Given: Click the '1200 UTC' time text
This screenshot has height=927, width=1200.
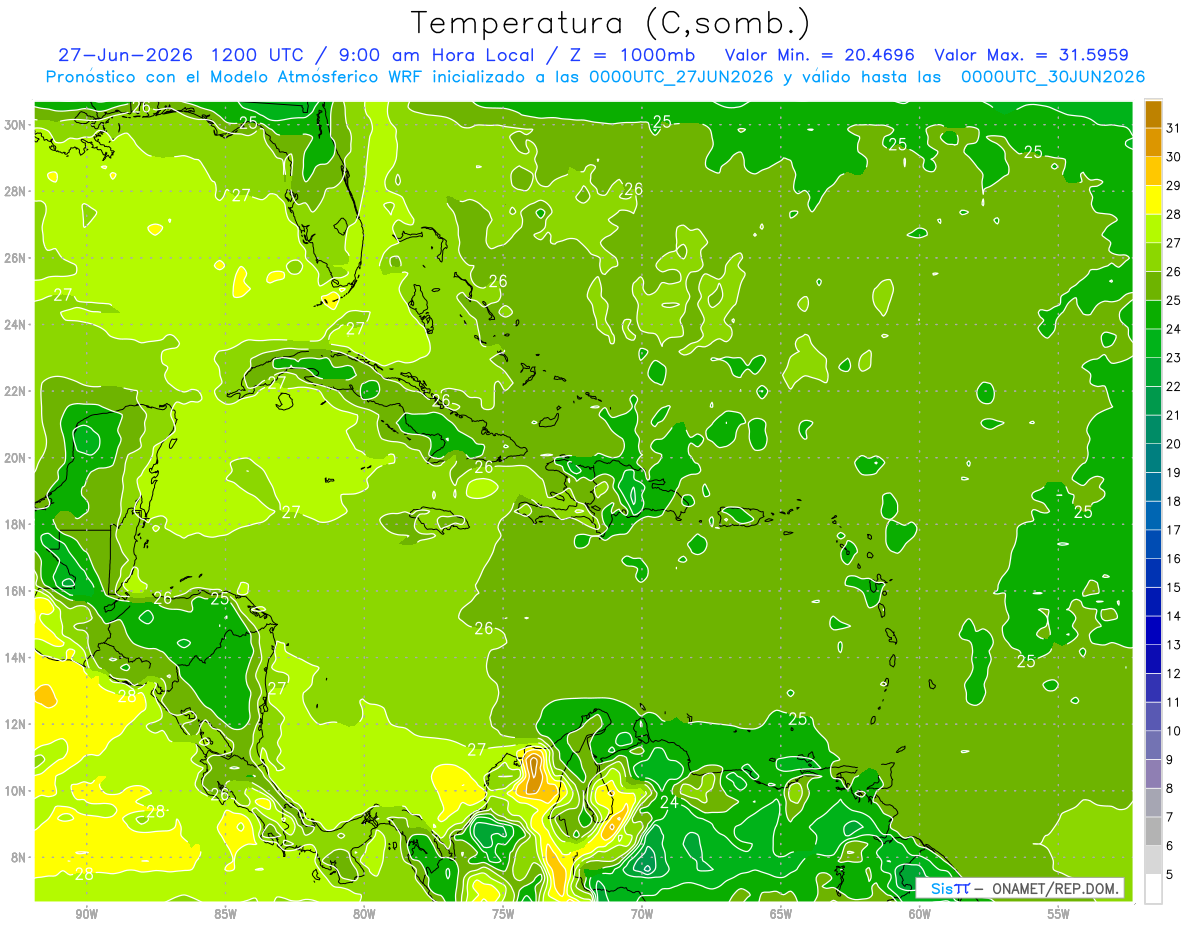Looking at the screenshot, I should point(259,55).
